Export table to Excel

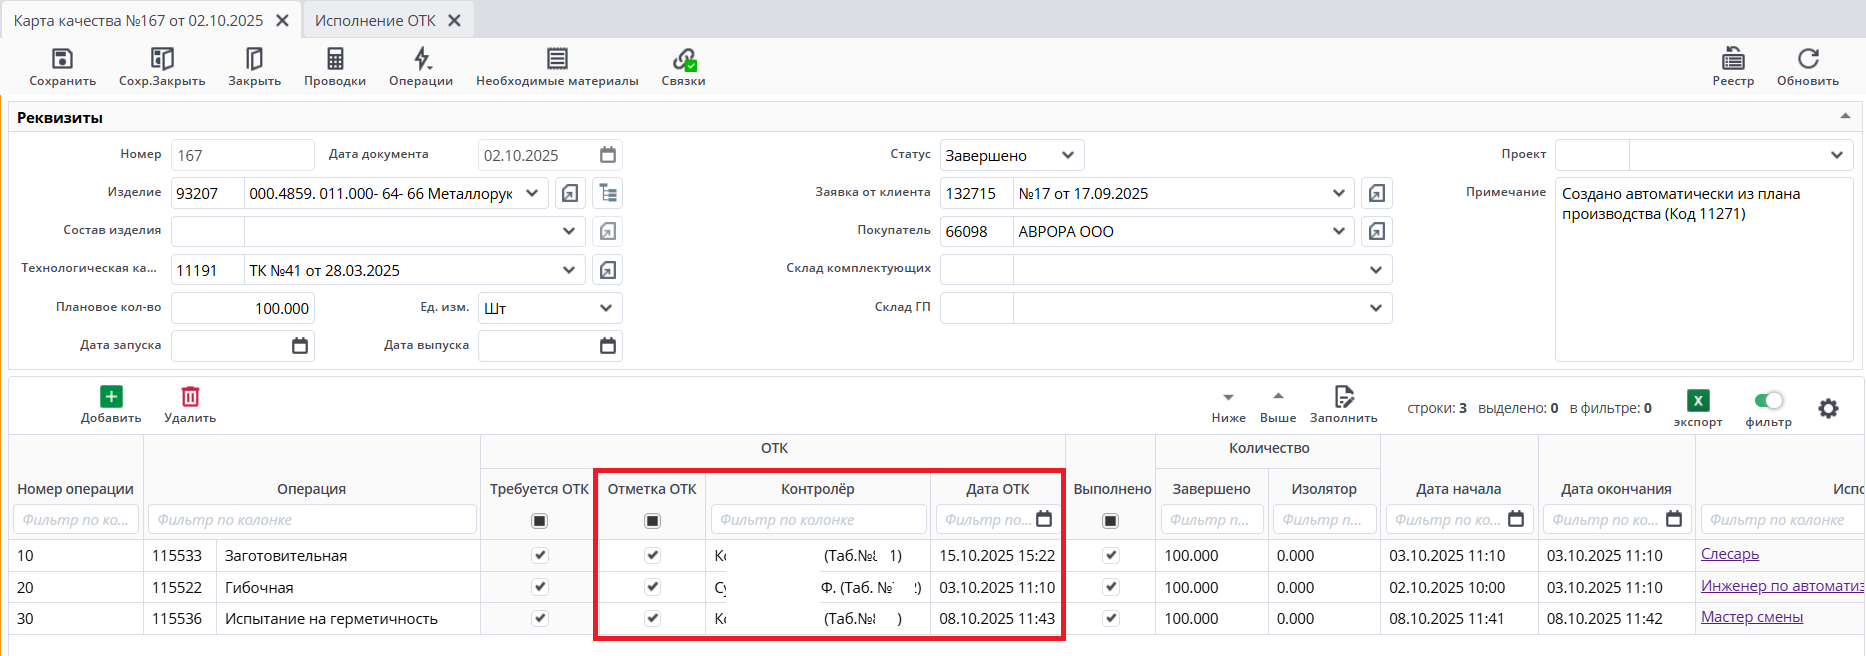click(x=1698, y=401)
